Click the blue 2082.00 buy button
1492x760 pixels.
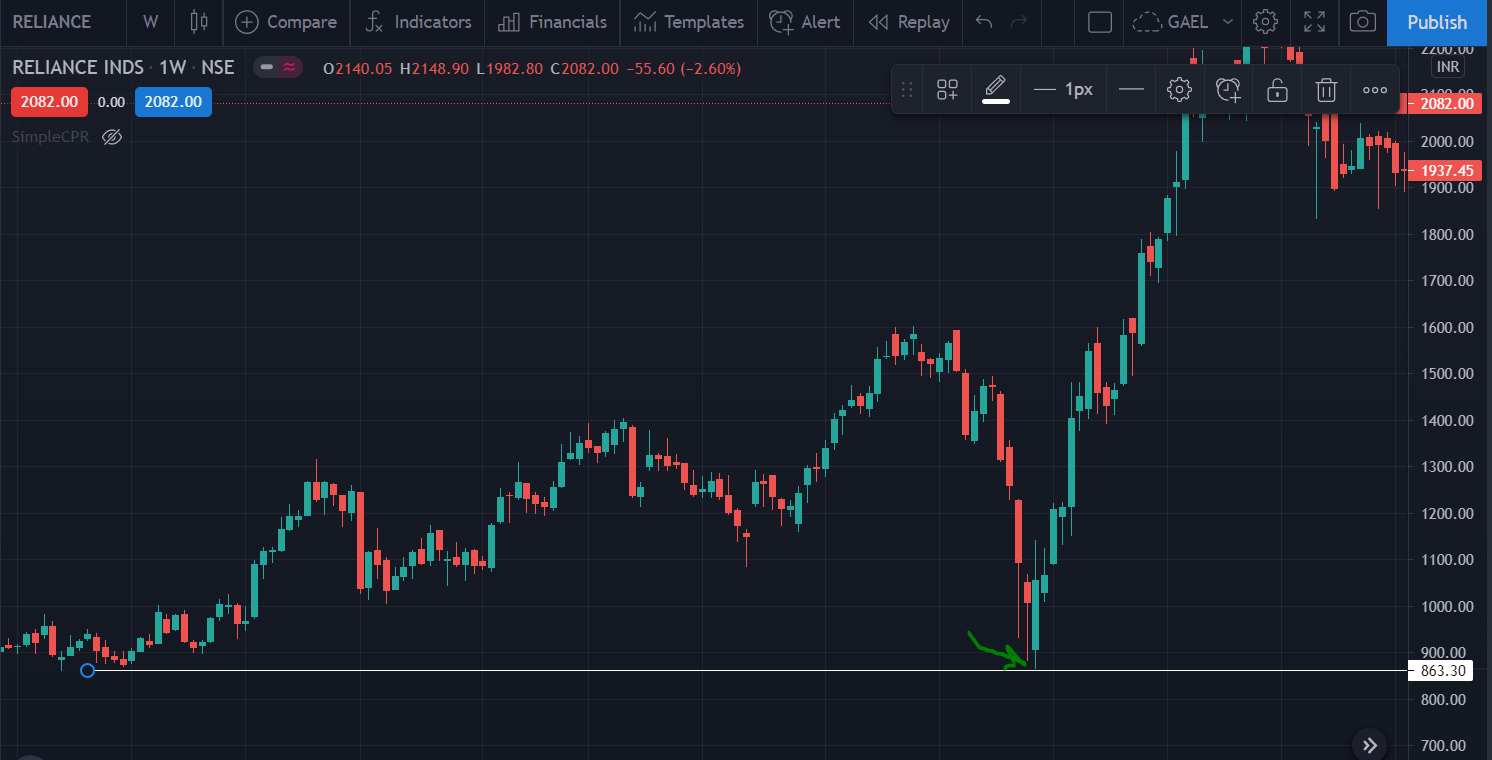pos(173,101)
